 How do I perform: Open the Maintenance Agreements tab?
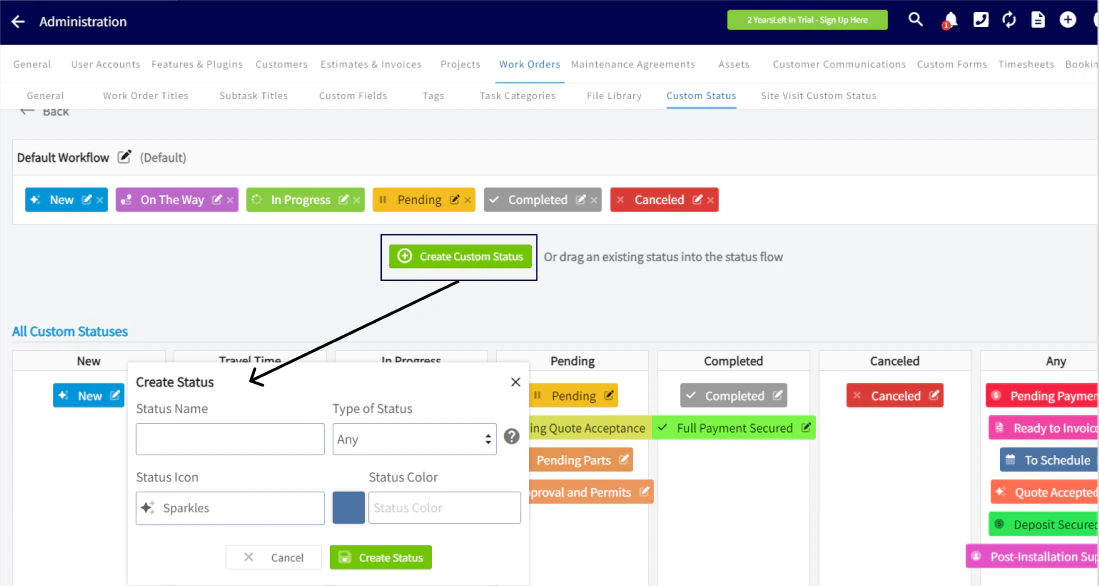633,64
